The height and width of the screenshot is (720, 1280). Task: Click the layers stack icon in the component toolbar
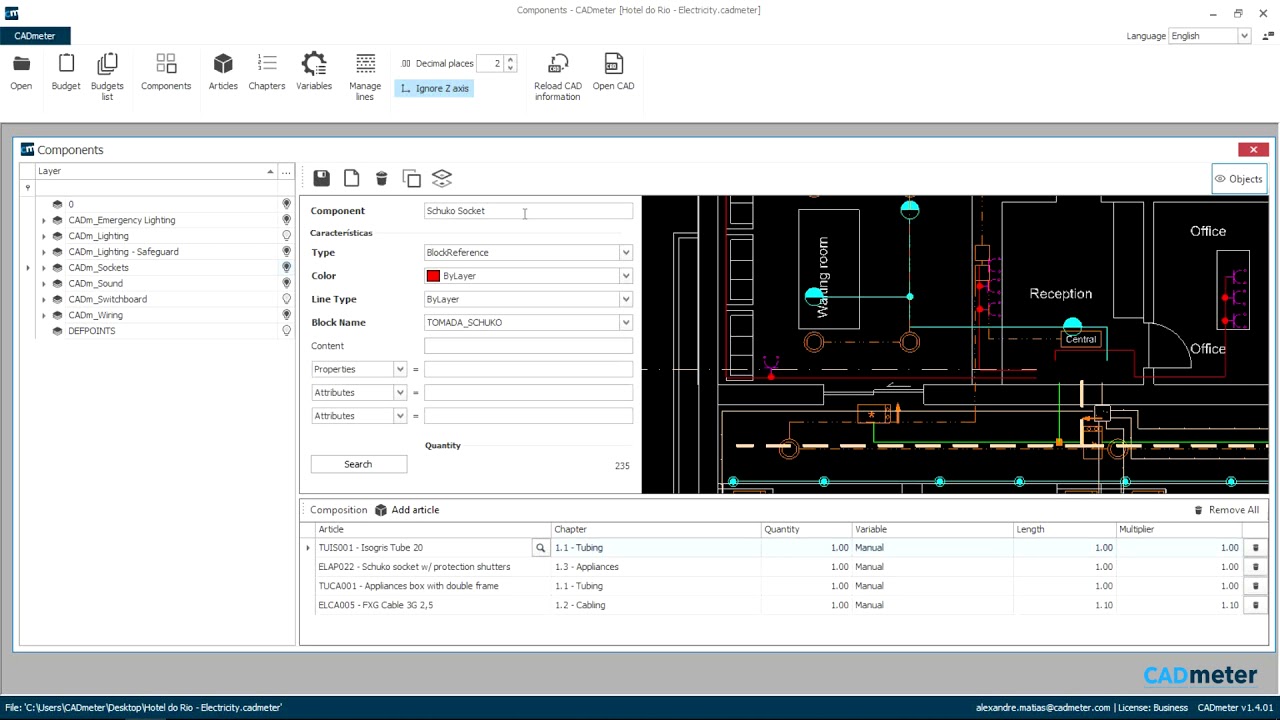442,178
